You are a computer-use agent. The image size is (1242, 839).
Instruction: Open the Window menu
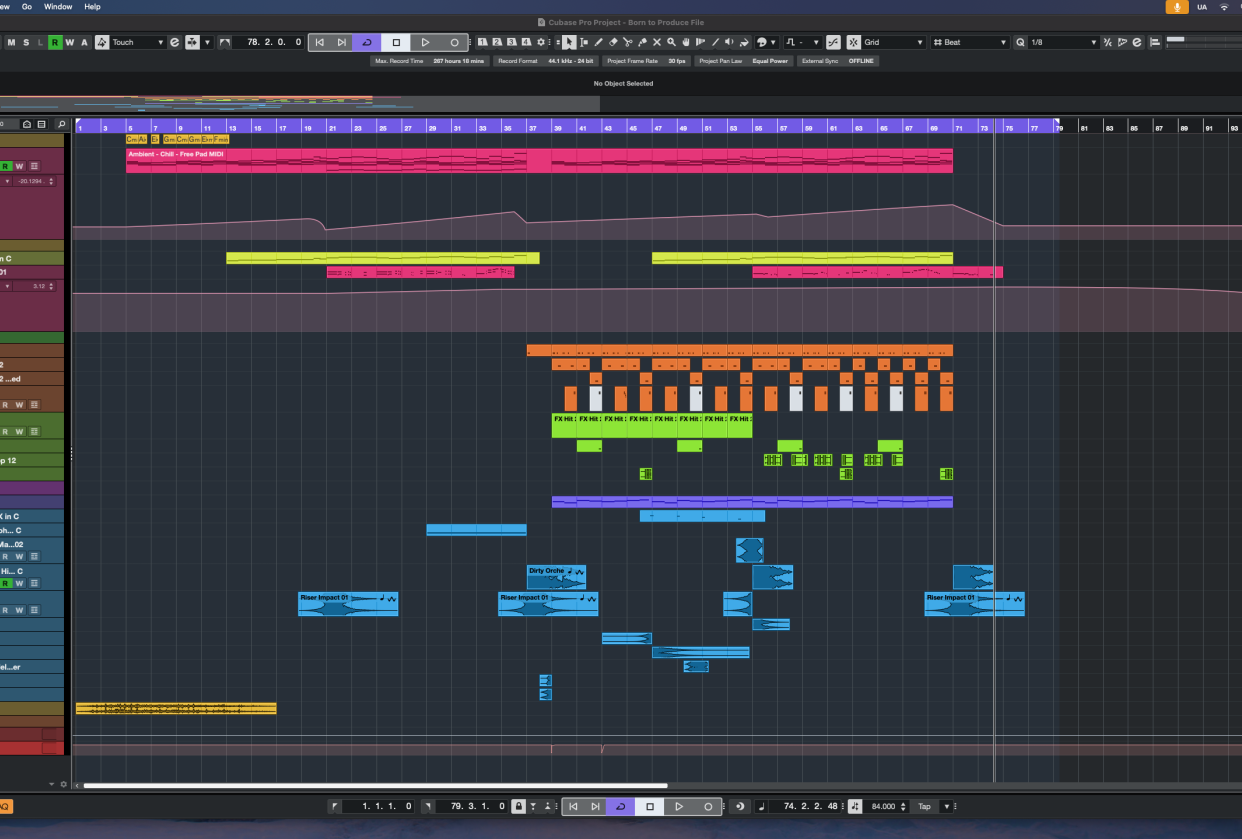(x=58, y=6)
